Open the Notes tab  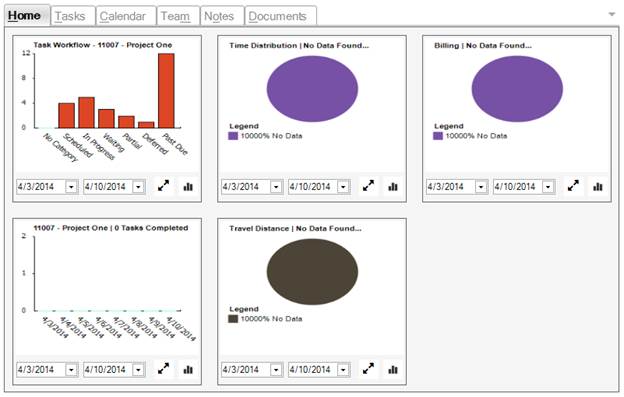click(222, 16)
